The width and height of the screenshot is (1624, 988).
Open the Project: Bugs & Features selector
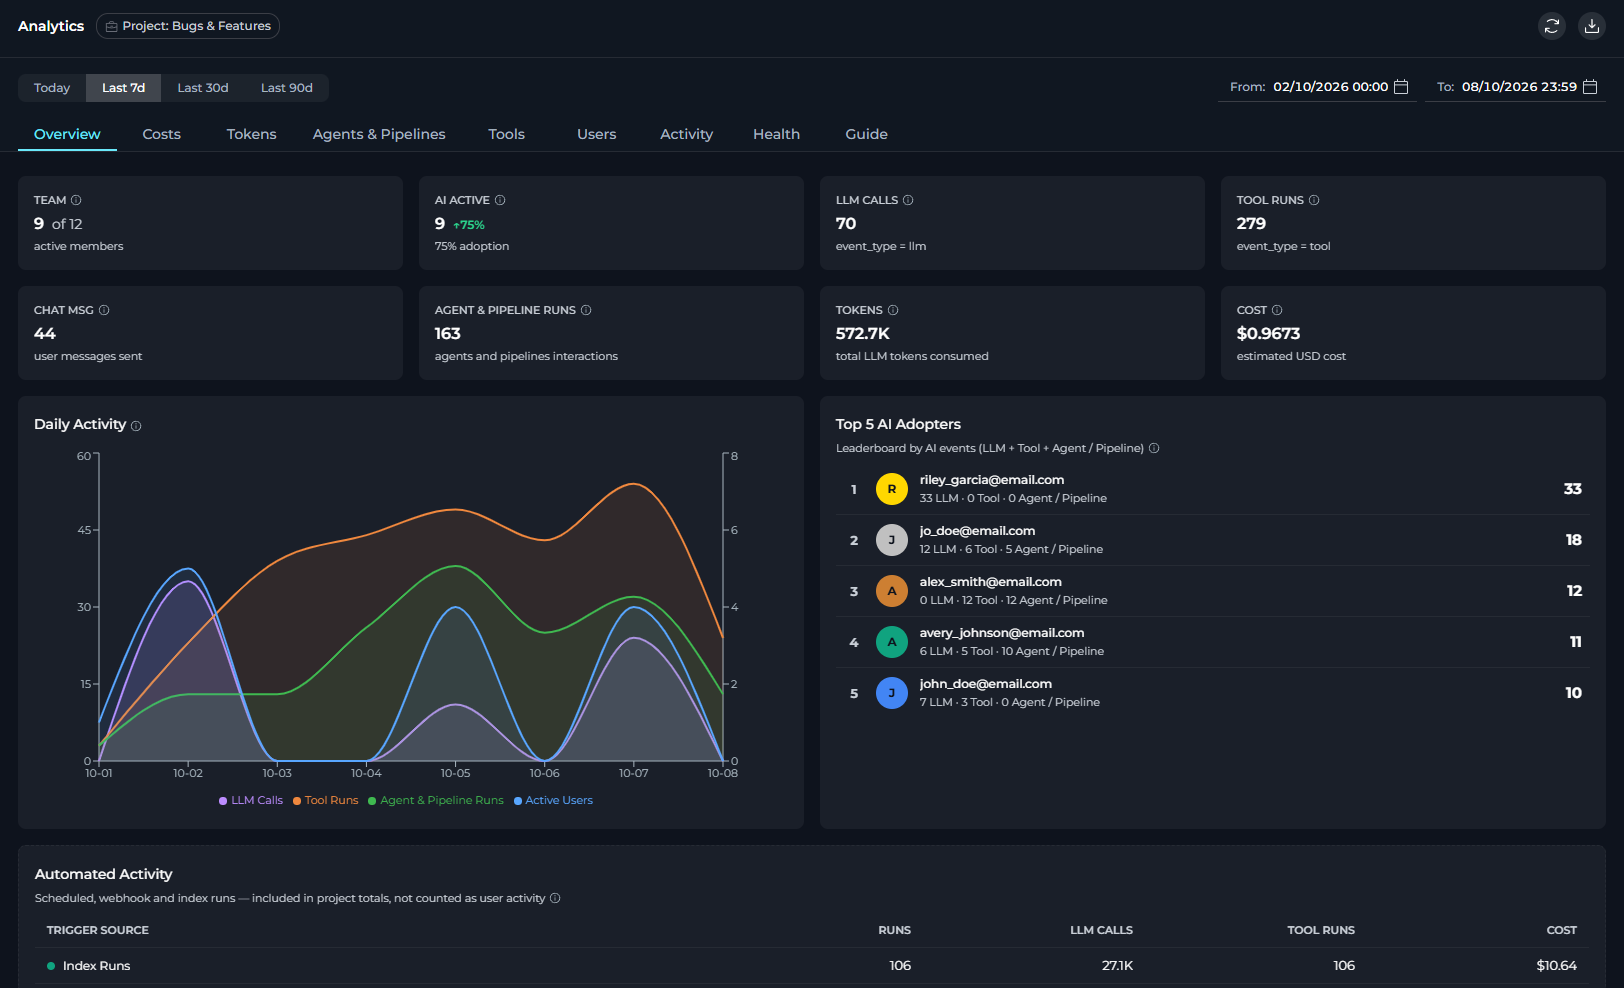[x=188, y=26]
